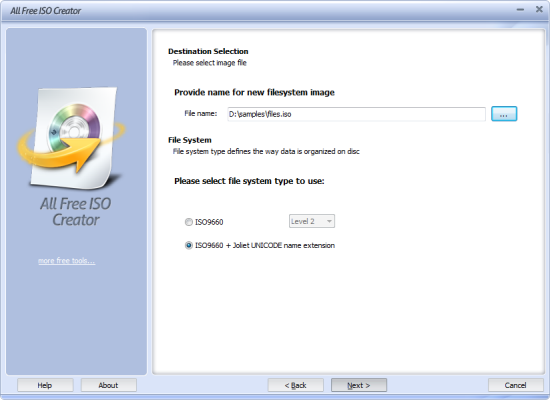The height and width of the screenshot is (400, 550).
Task: Select the ISO9660 file system option
Action: [x=188, y=222]
